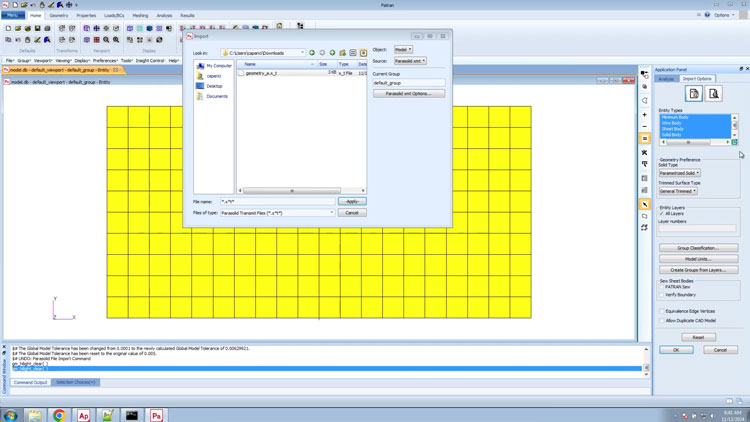
Task: Switch to the Analysis tab in Application Panel
Action: [667, 79]
